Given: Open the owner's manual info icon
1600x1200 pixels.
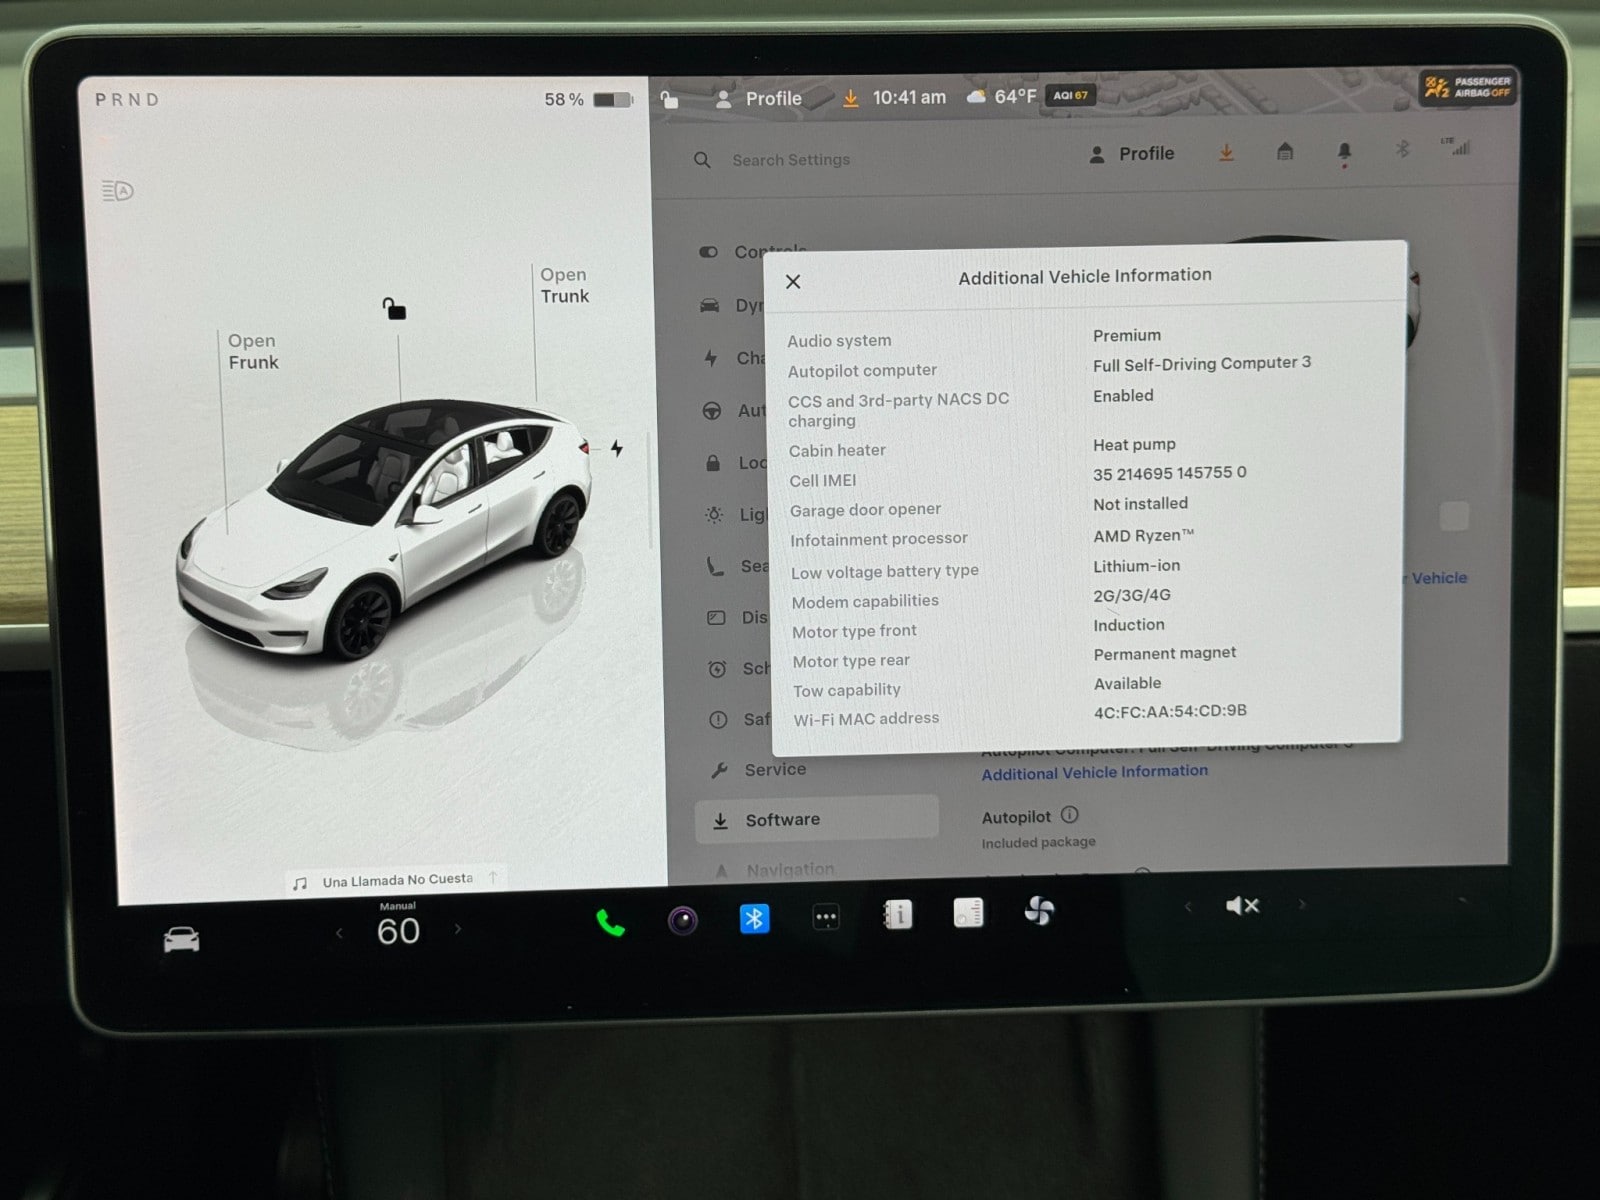Looking at the screenshot, I should 897,915.
